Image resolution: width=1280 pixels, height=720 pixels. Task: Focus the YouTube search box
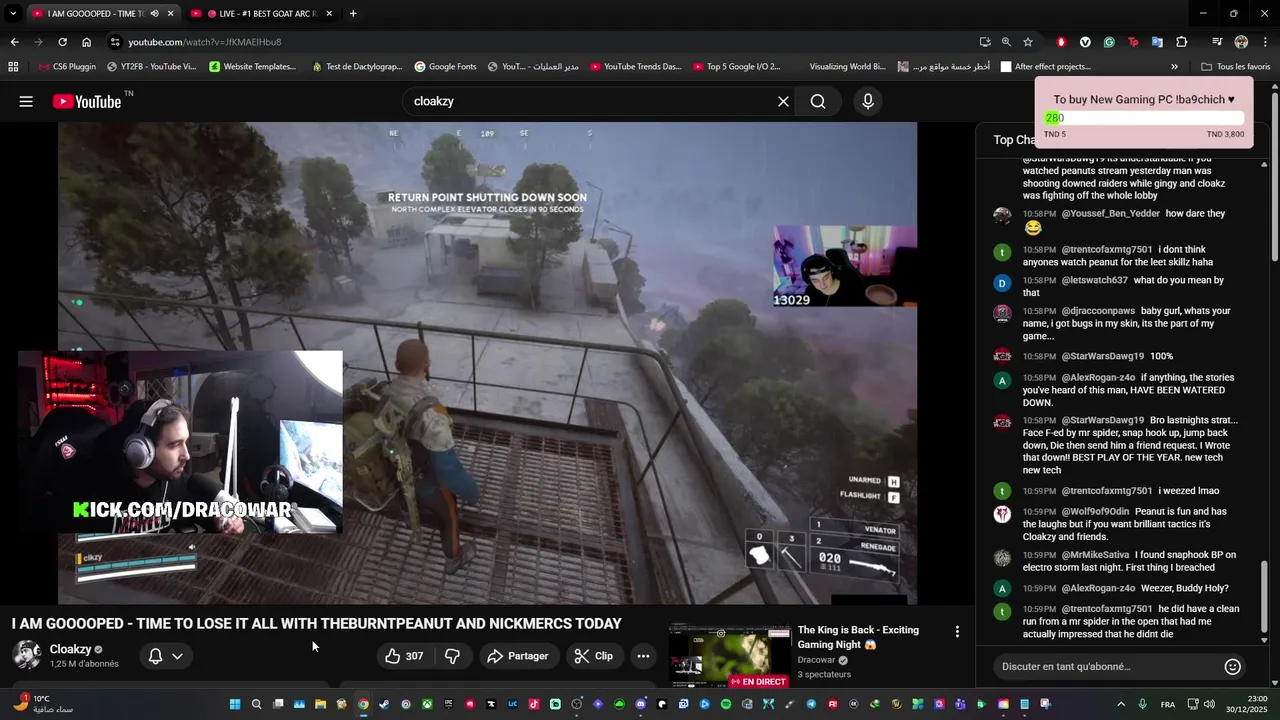pos(590,101)
